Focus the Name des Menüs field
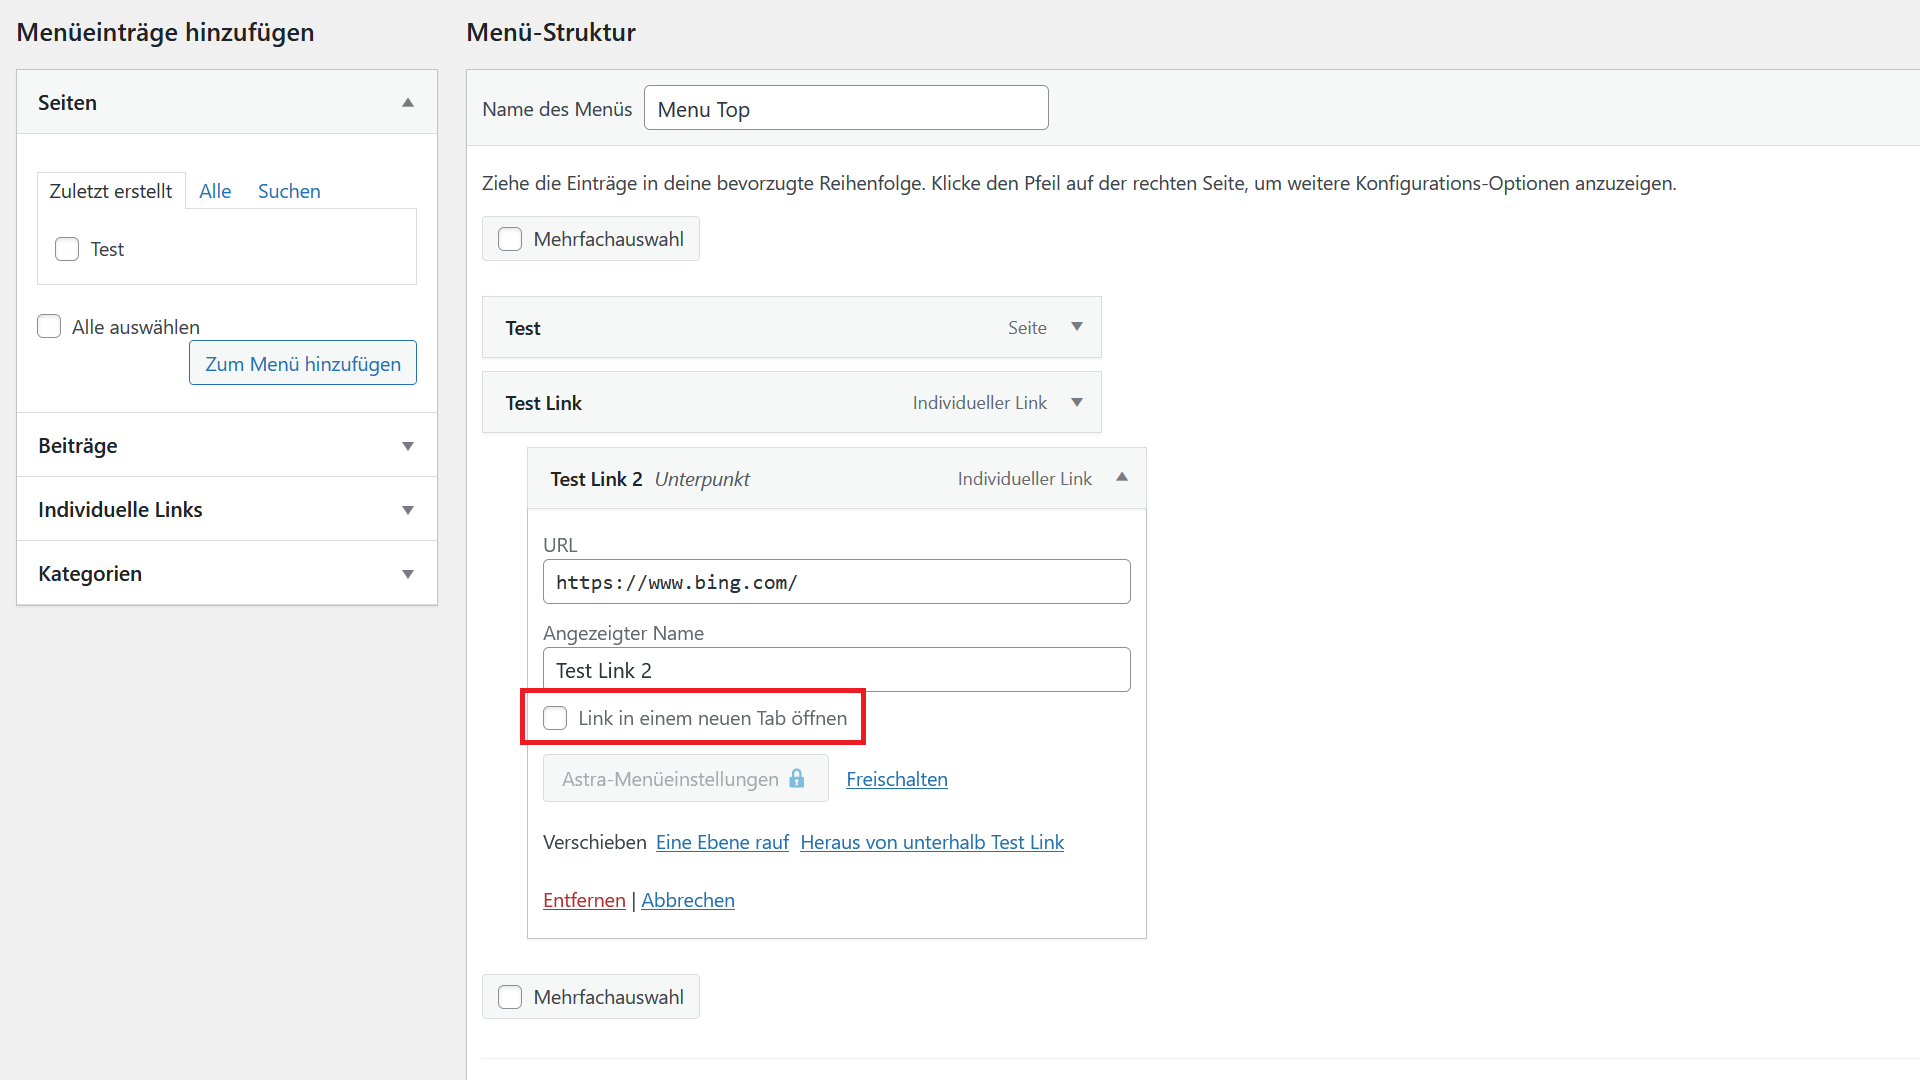The height and width of the screenshot is (1080, 1920). click(x=846, y=108)
